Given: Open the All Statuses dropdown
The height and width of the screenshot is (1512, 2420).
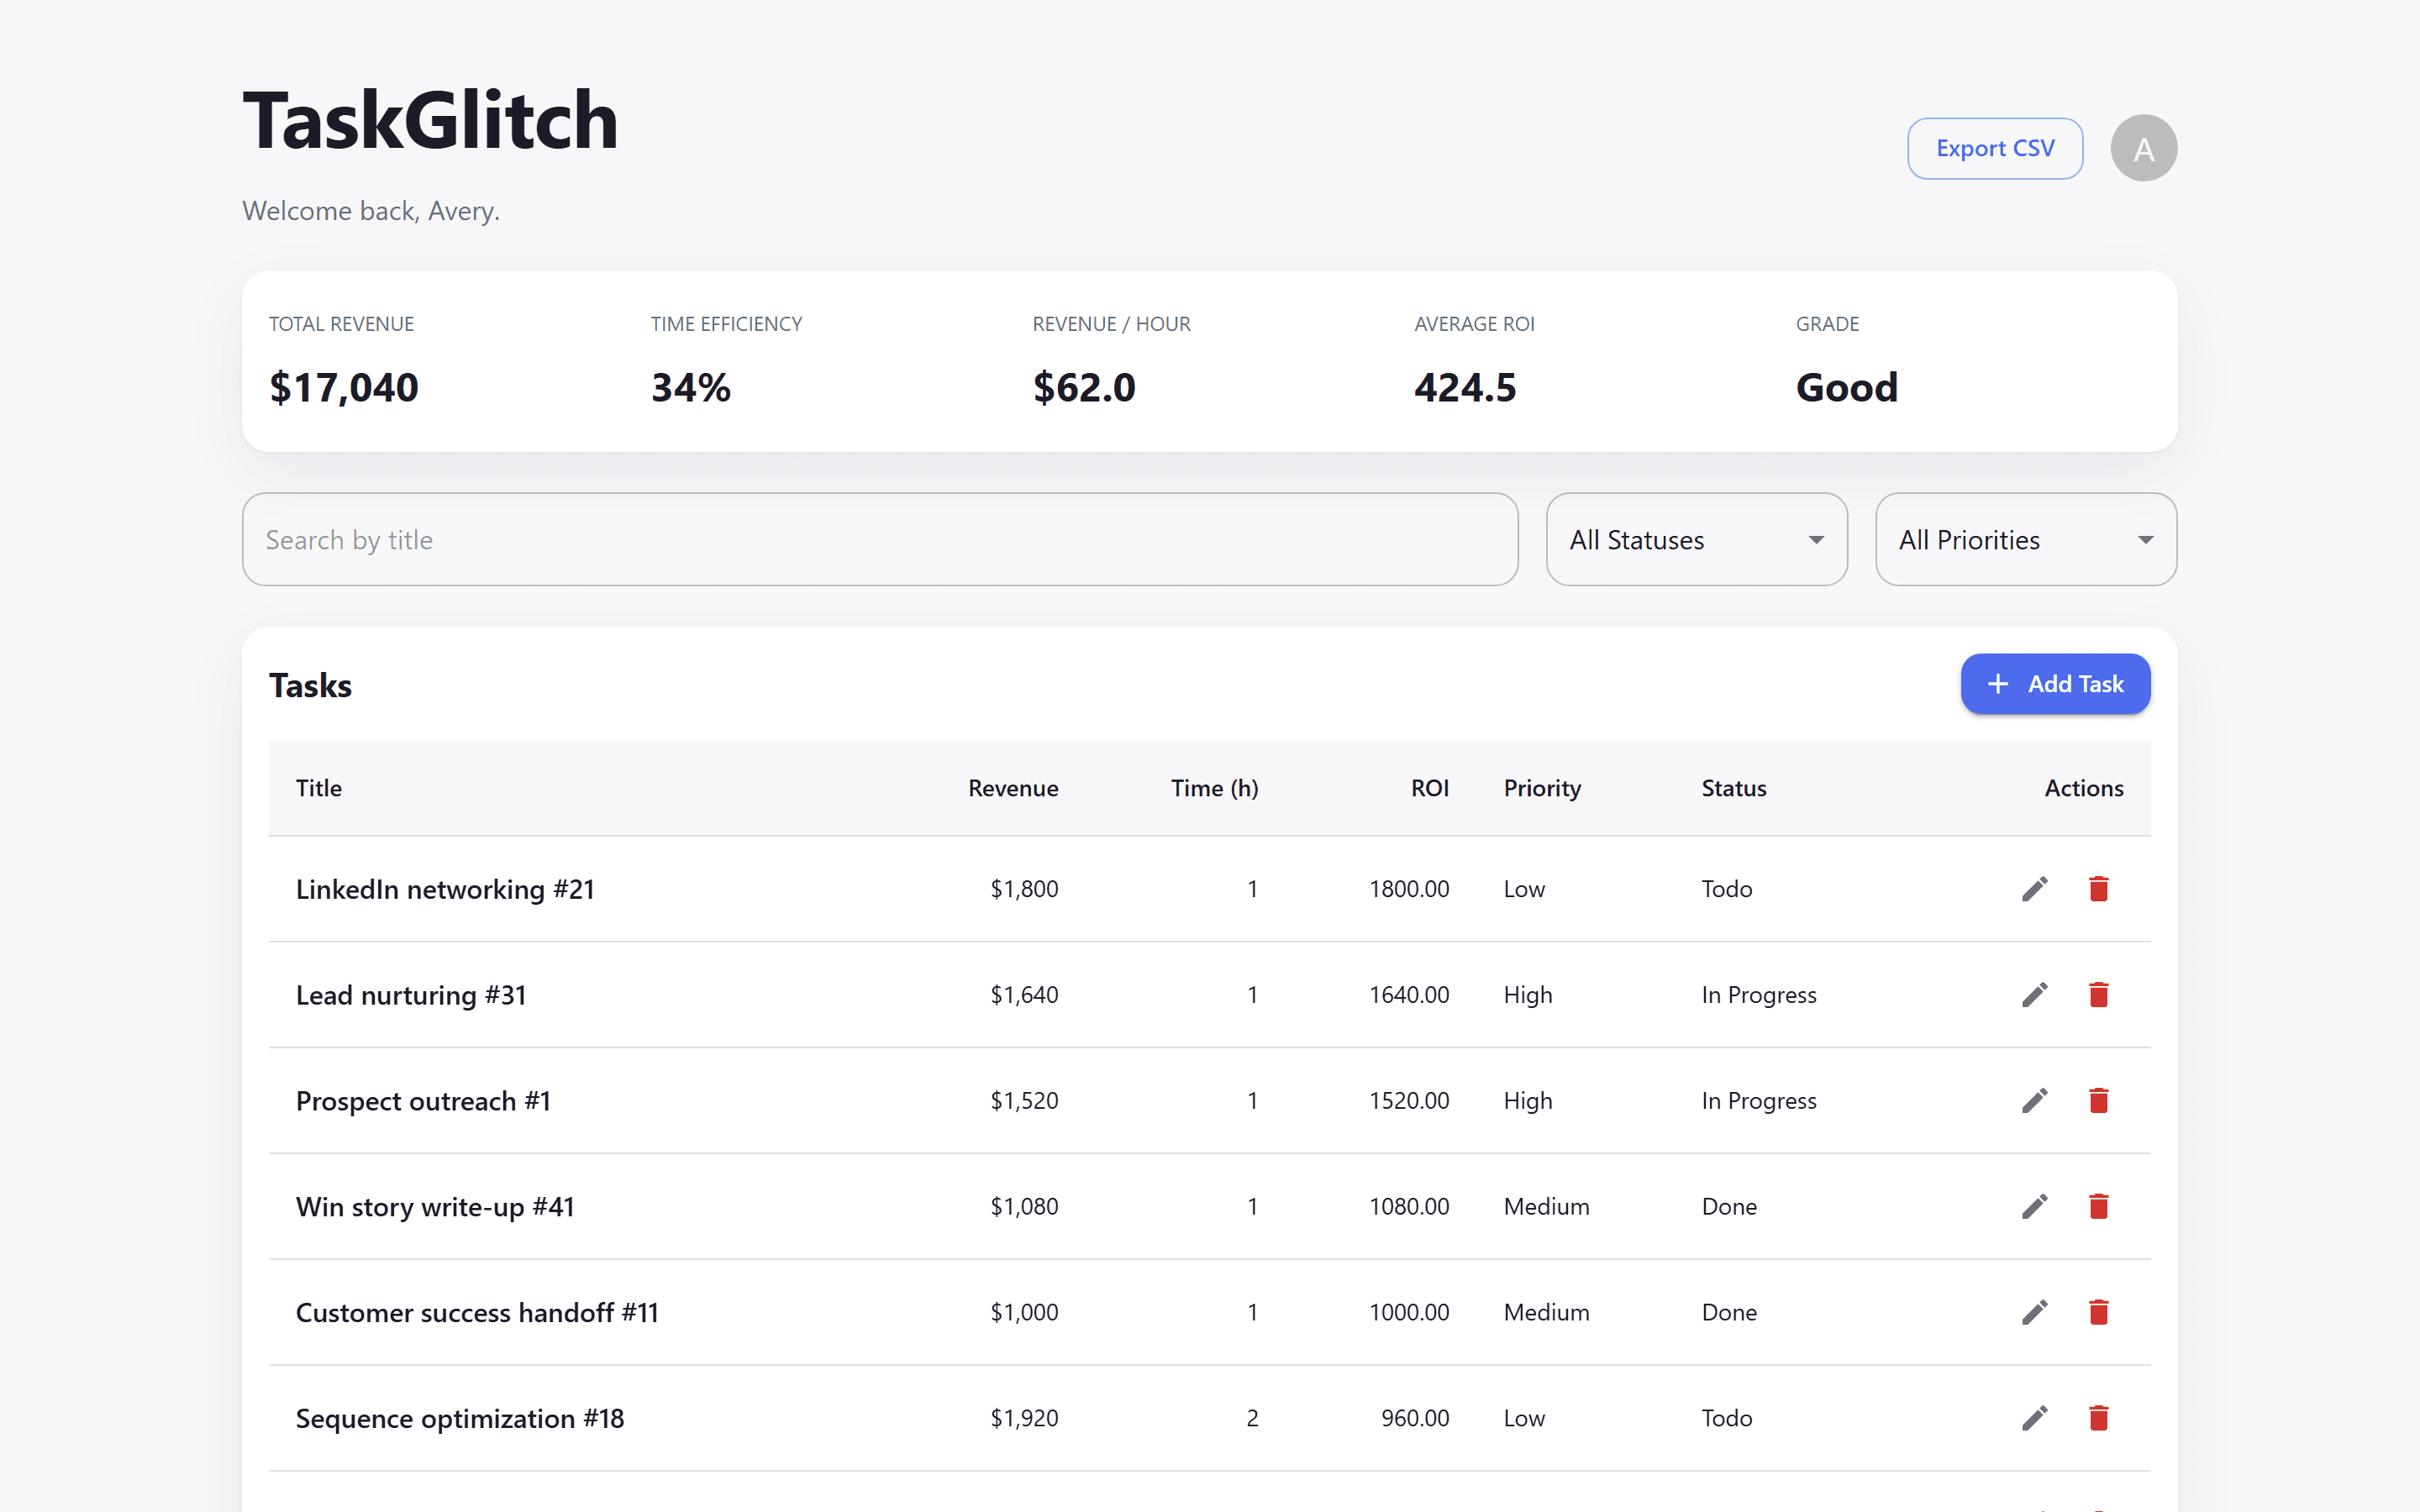Looking at the screenshot, I should 1696,540.
